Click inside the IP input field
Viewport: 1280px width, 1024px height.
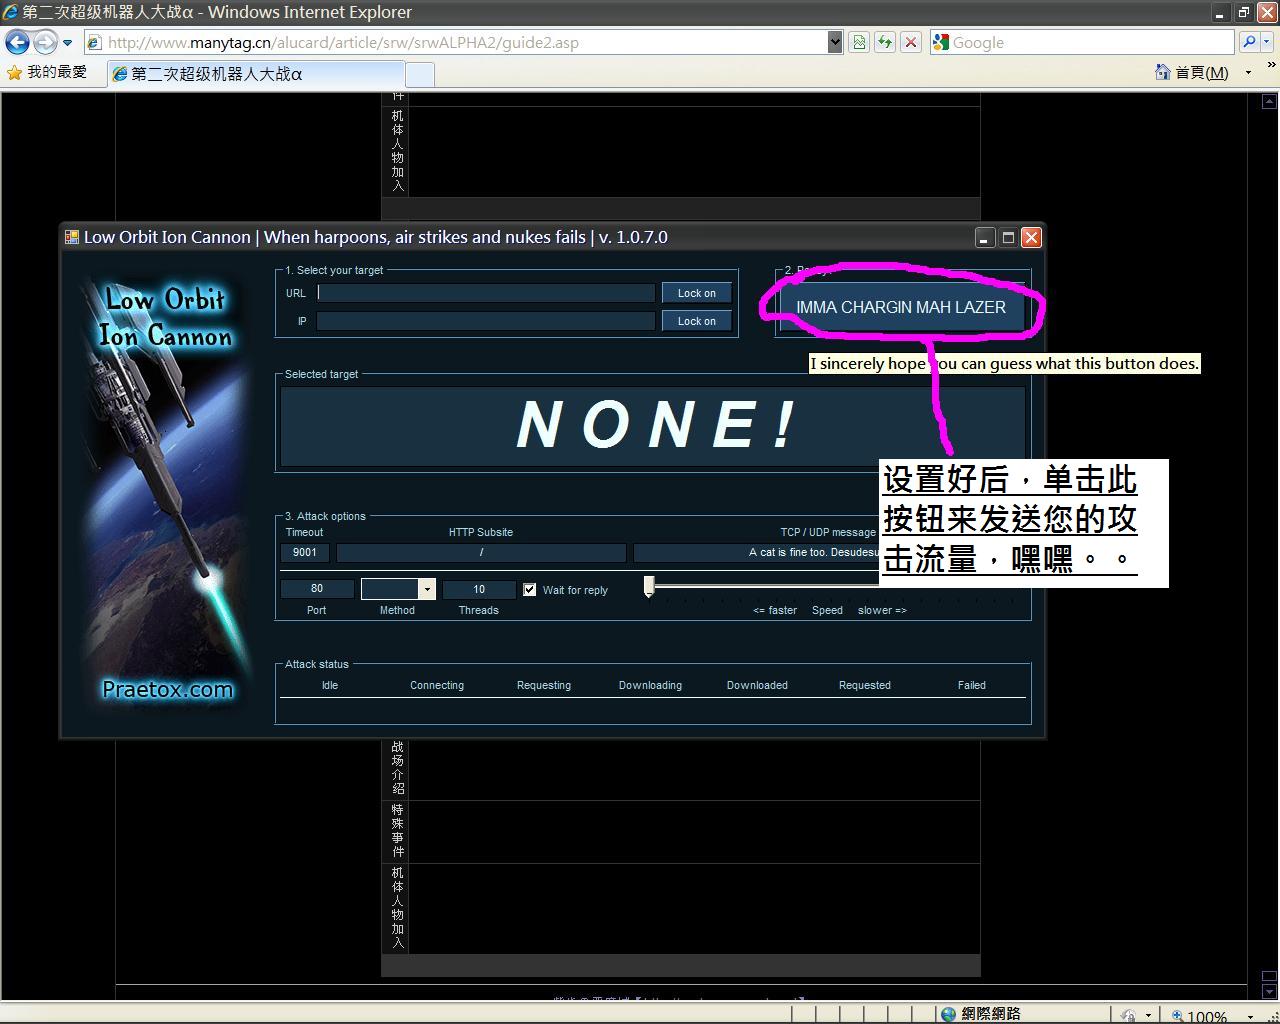485,320
